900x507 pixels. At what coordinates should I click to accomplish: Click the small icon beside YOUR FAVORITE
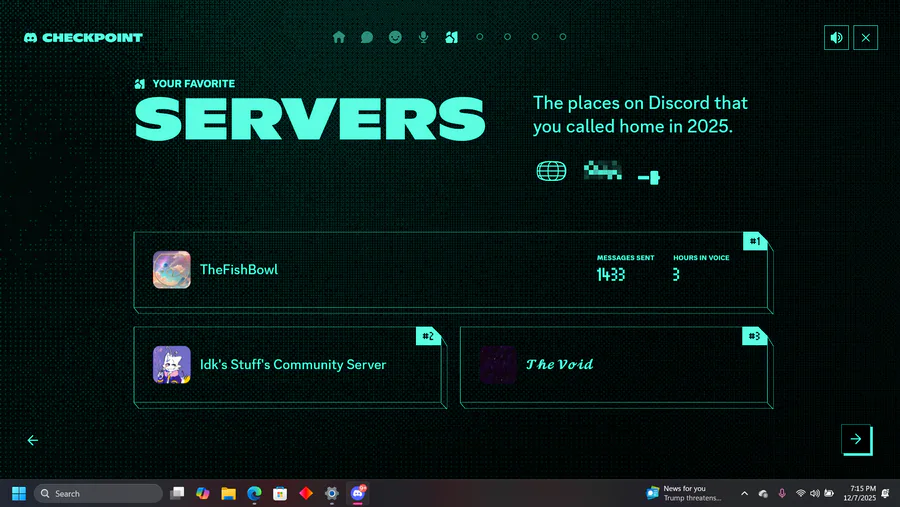(139, 84)
